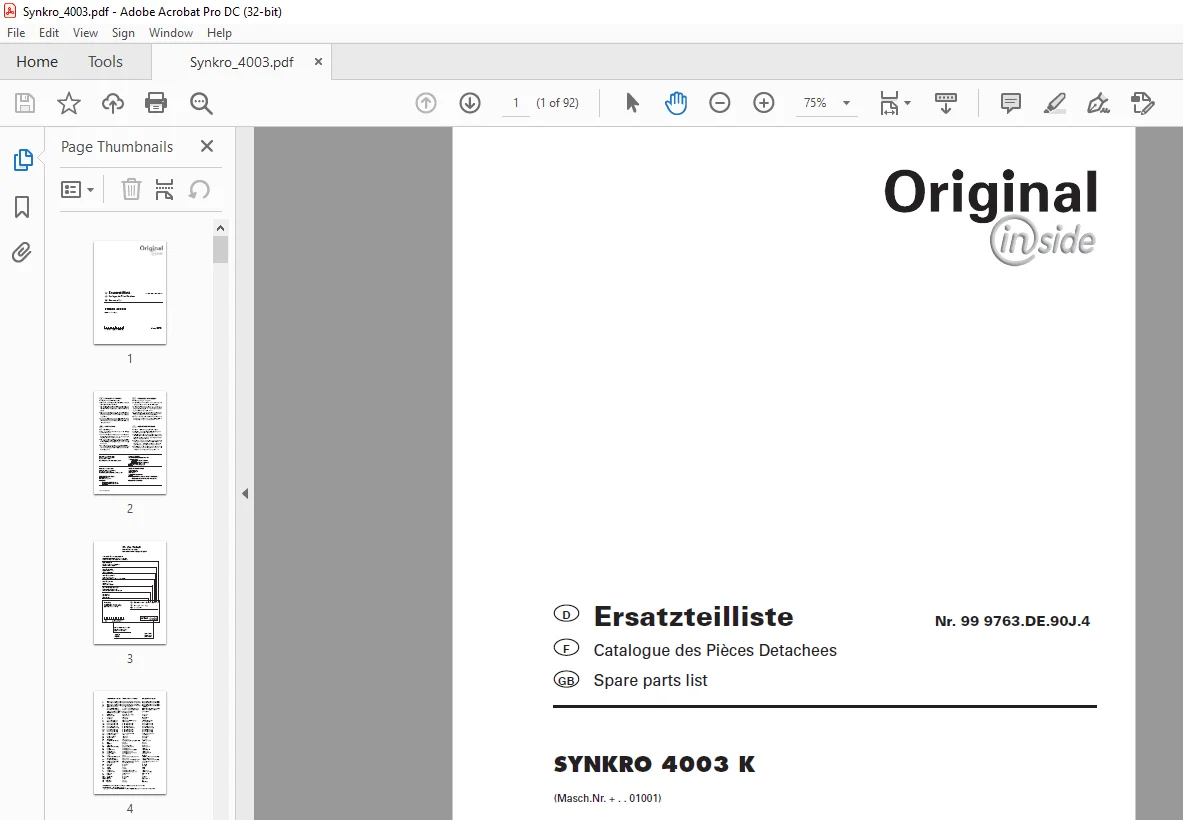Image resolution: width=1183 pixels, height=820 pixels.
Task: Select the Highlight text pen tool
Action: (x=1054, y=103)
